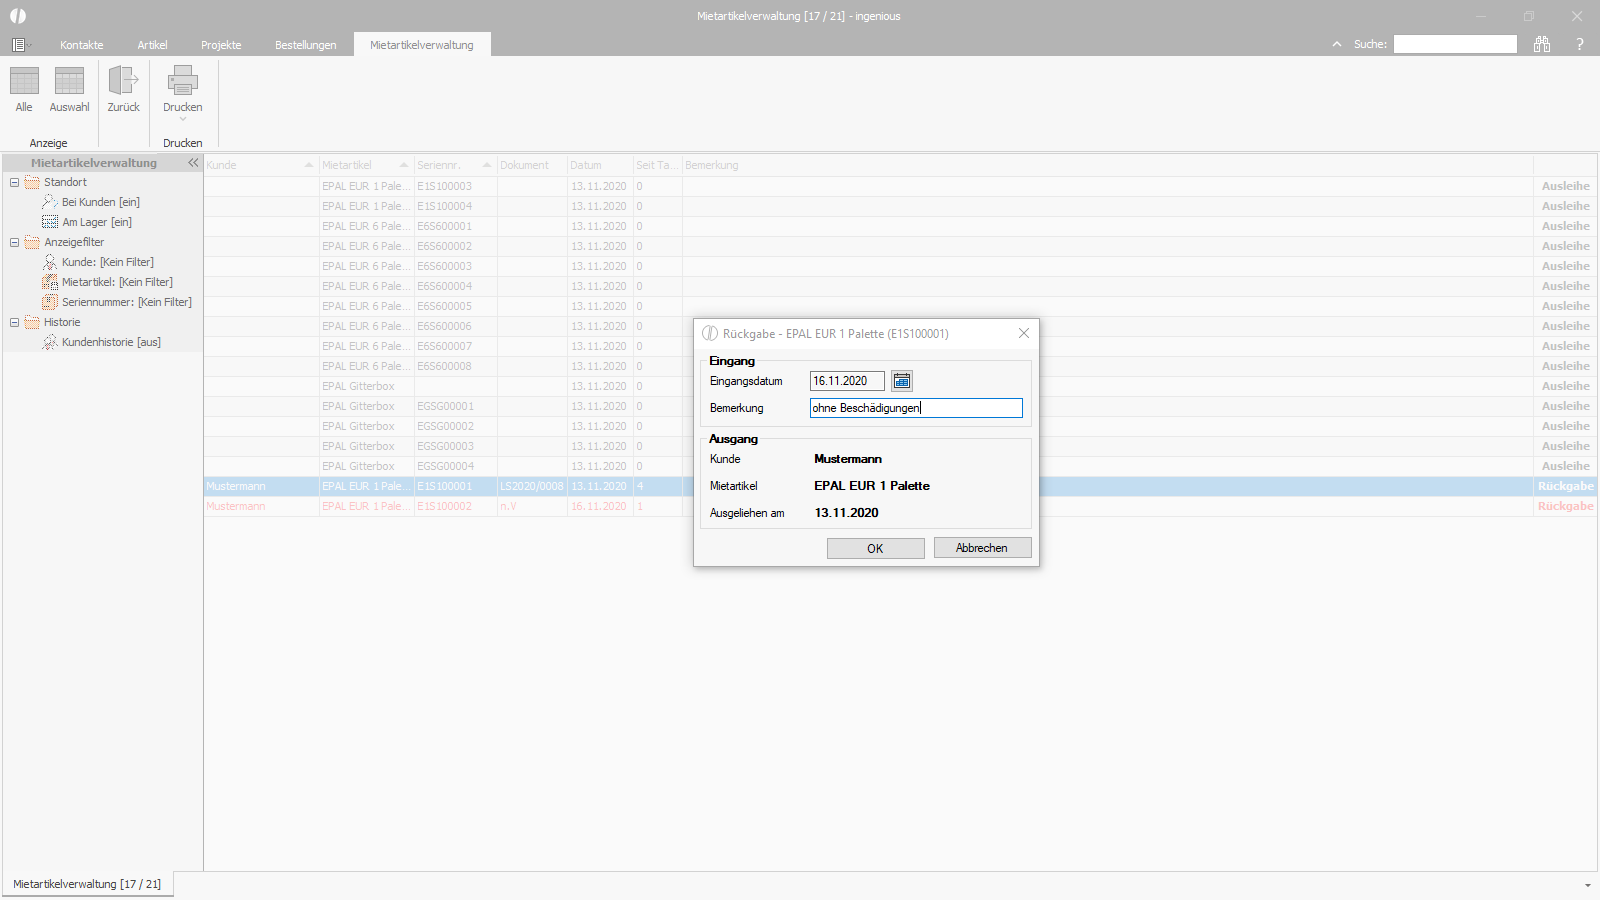This screenshot has width=1600, height=900.
Task: Select the serial number cell E1S100004
Action: point(455,206)
